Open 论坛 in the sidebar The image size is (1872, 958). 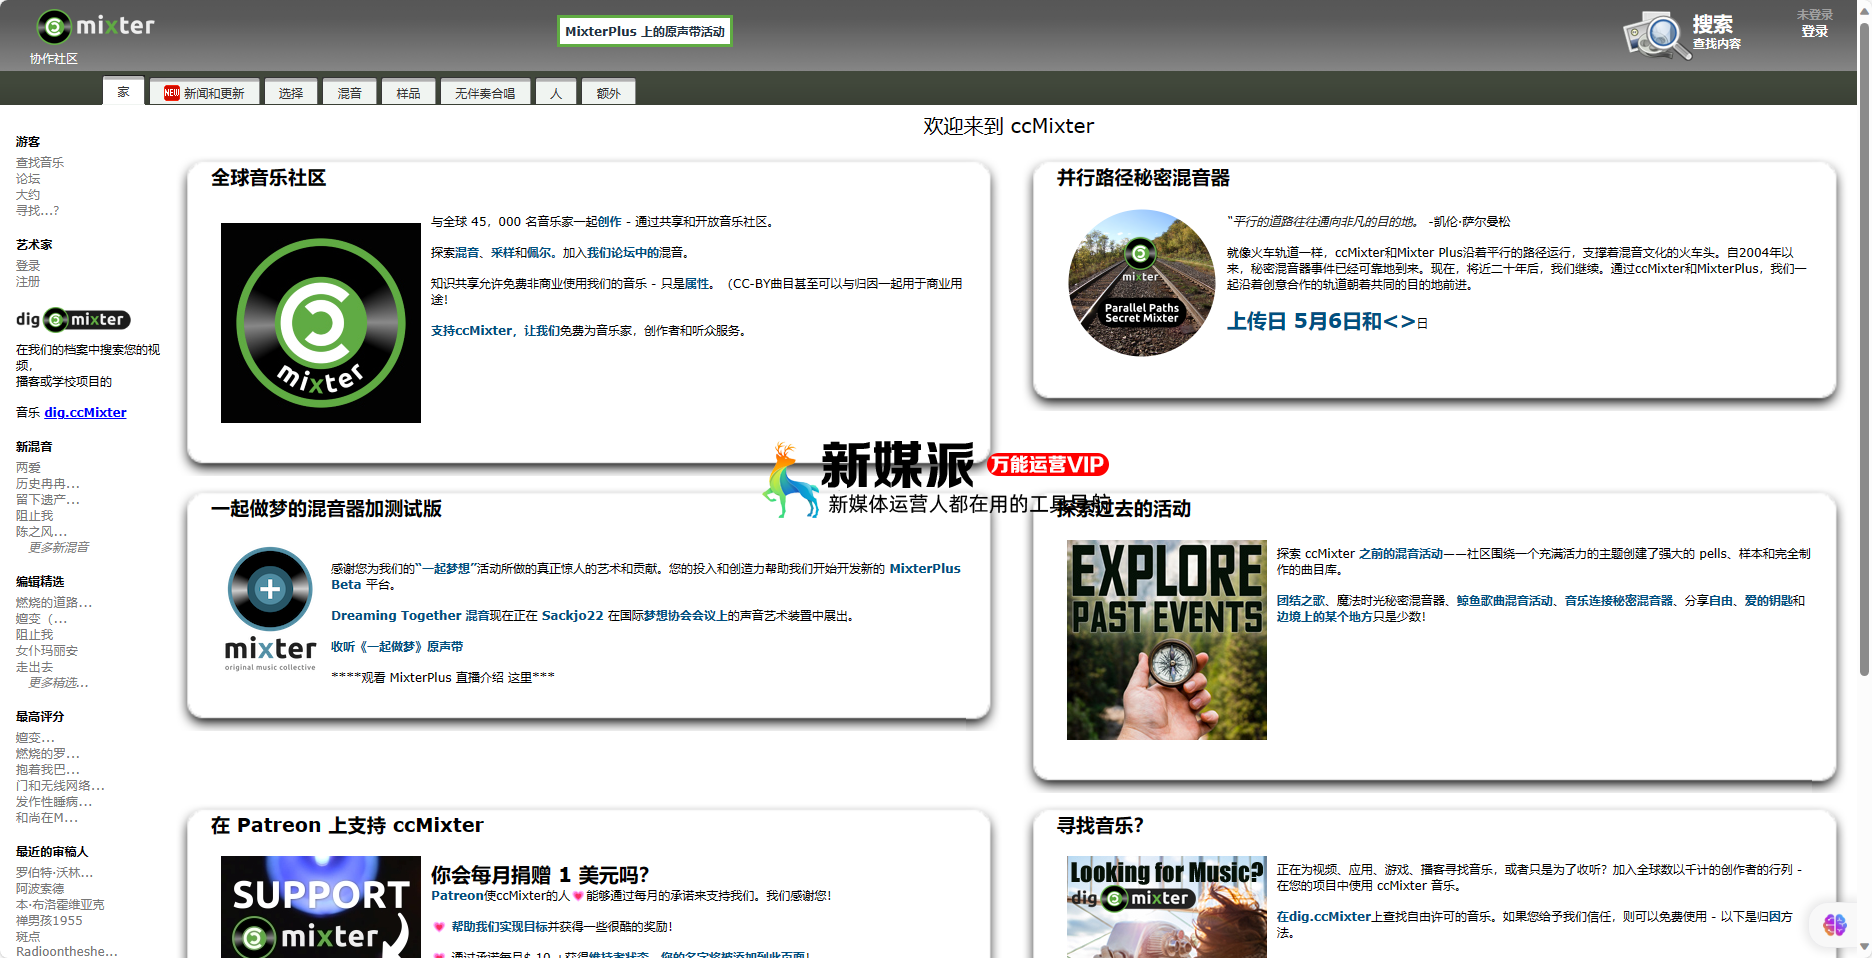28,178
